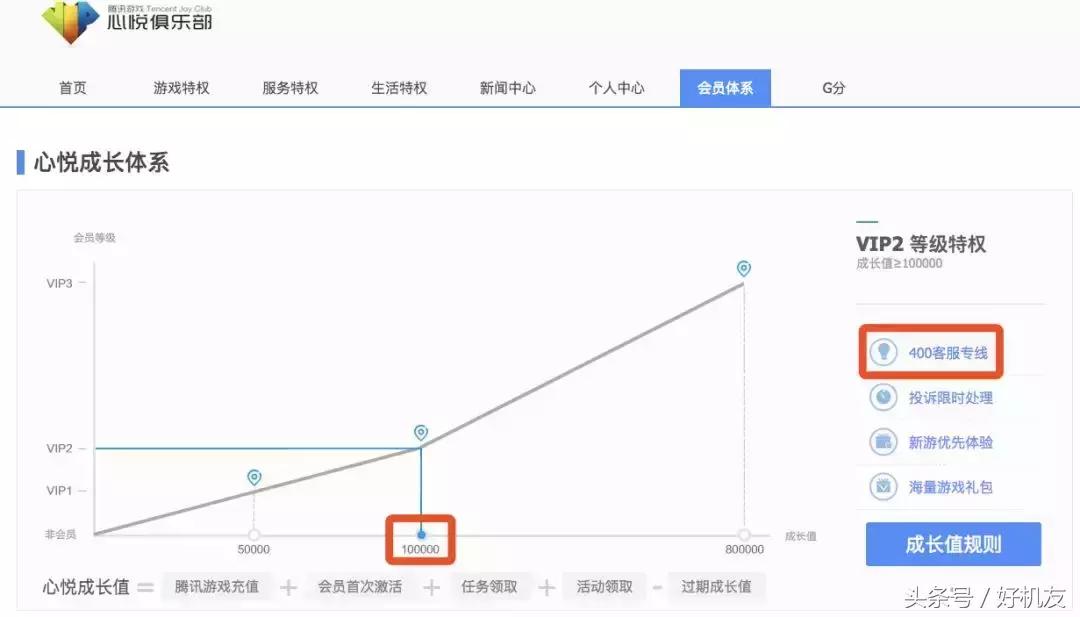Select the chart marker at 100000 growth value
1080x617 pixels.
click(x=420, y=433)
